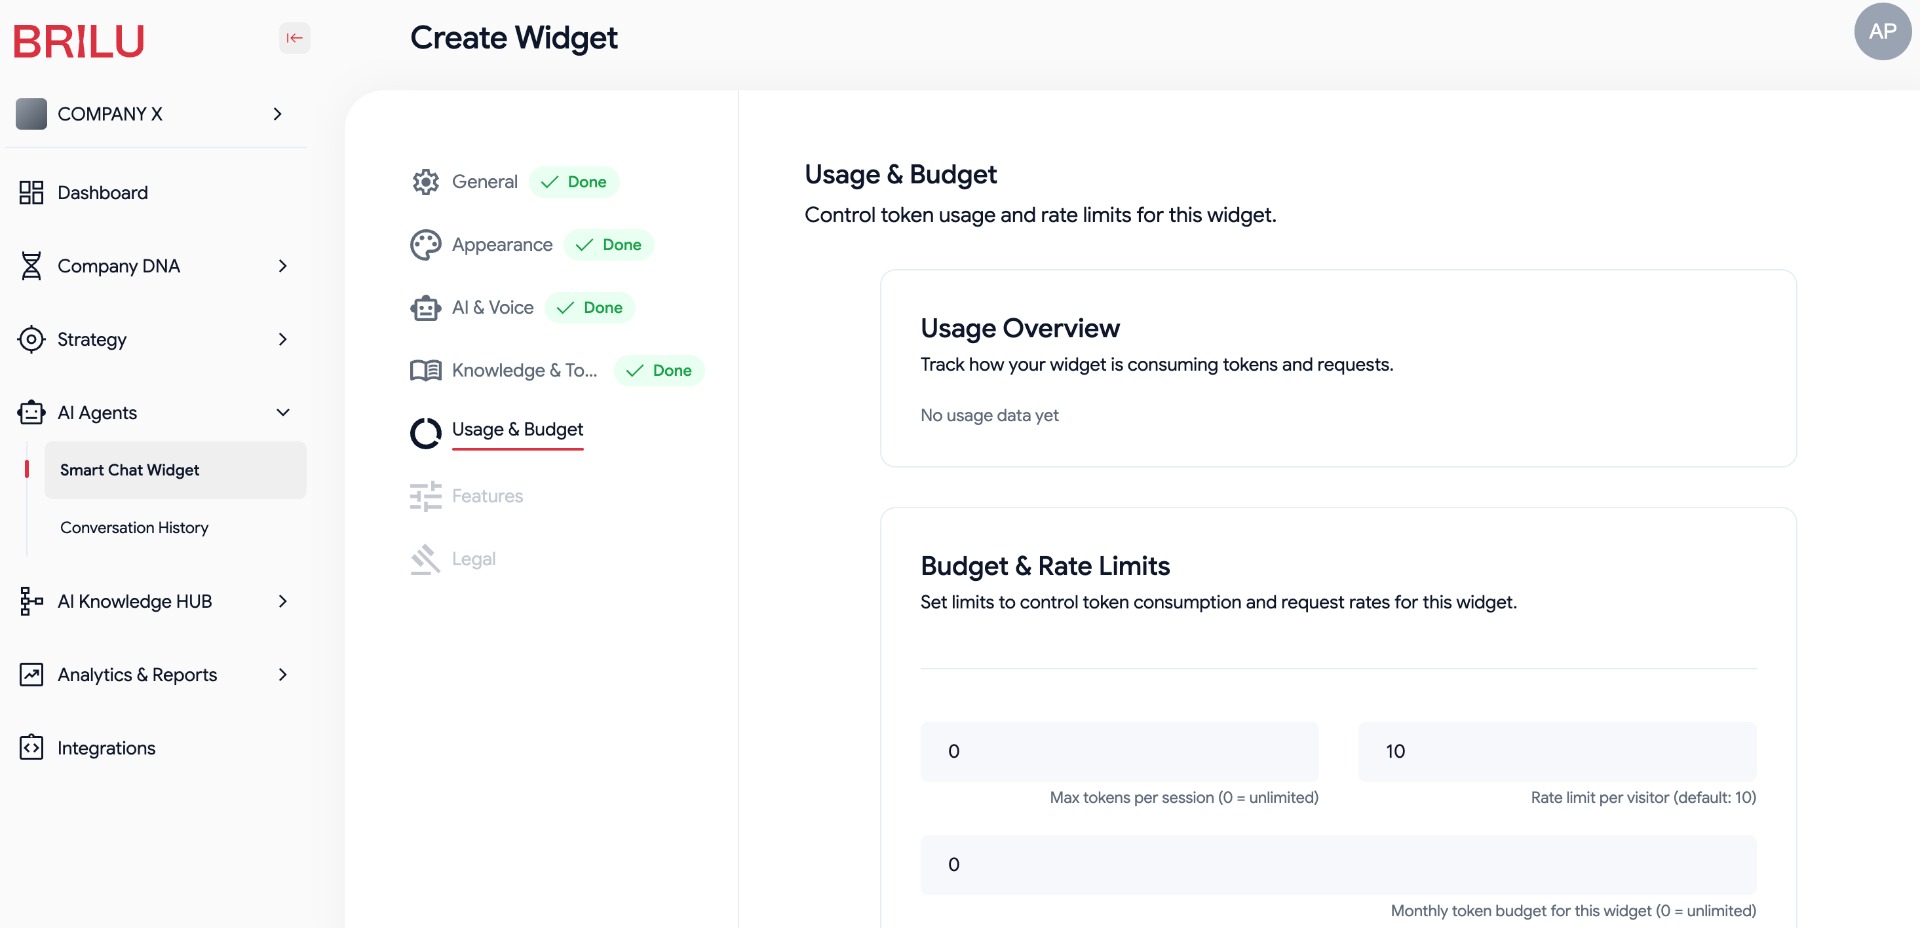Switch to the General step
The width and height of the screenshot is (1920, 928).
tap(485, 182)
